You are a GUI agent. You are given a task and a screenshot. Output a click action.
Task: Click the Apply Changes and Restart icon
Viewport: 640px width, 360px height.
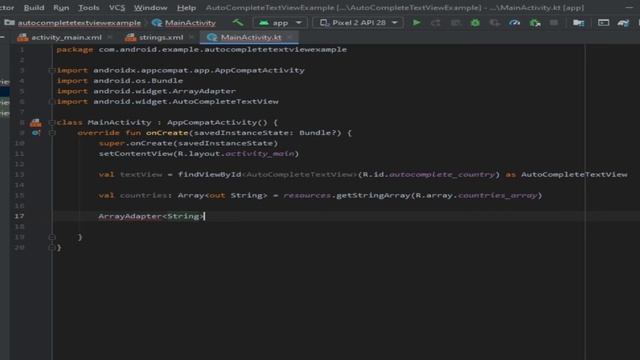click(x=436, y=23)
